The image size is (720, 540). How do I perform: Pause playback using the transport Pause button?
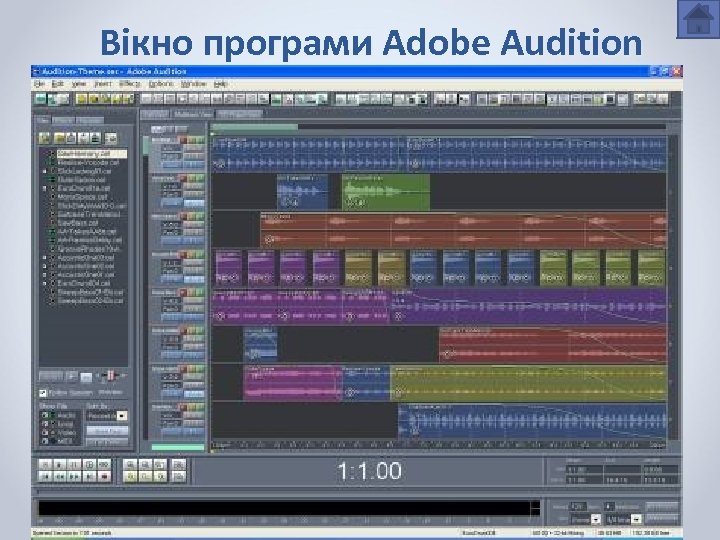(74, 464)
